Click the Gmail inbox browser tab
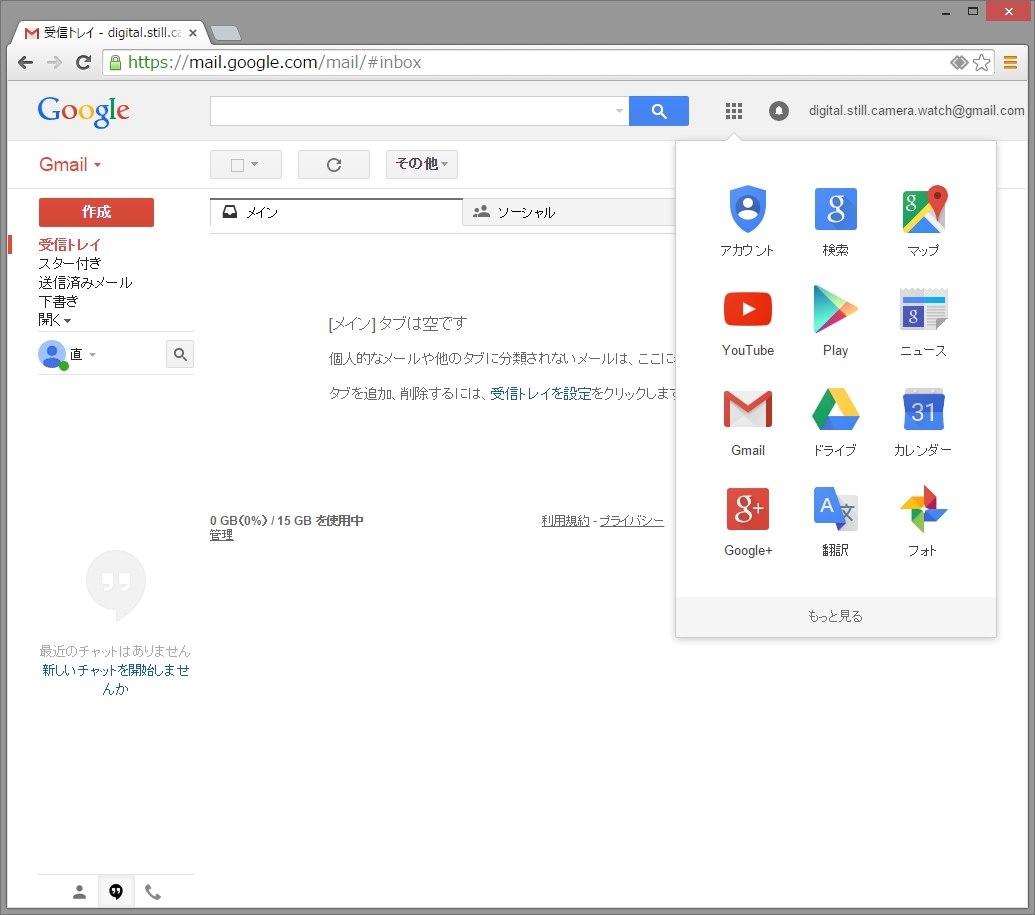The width and height of the screenshot is (1035, 915). (110, 32)
